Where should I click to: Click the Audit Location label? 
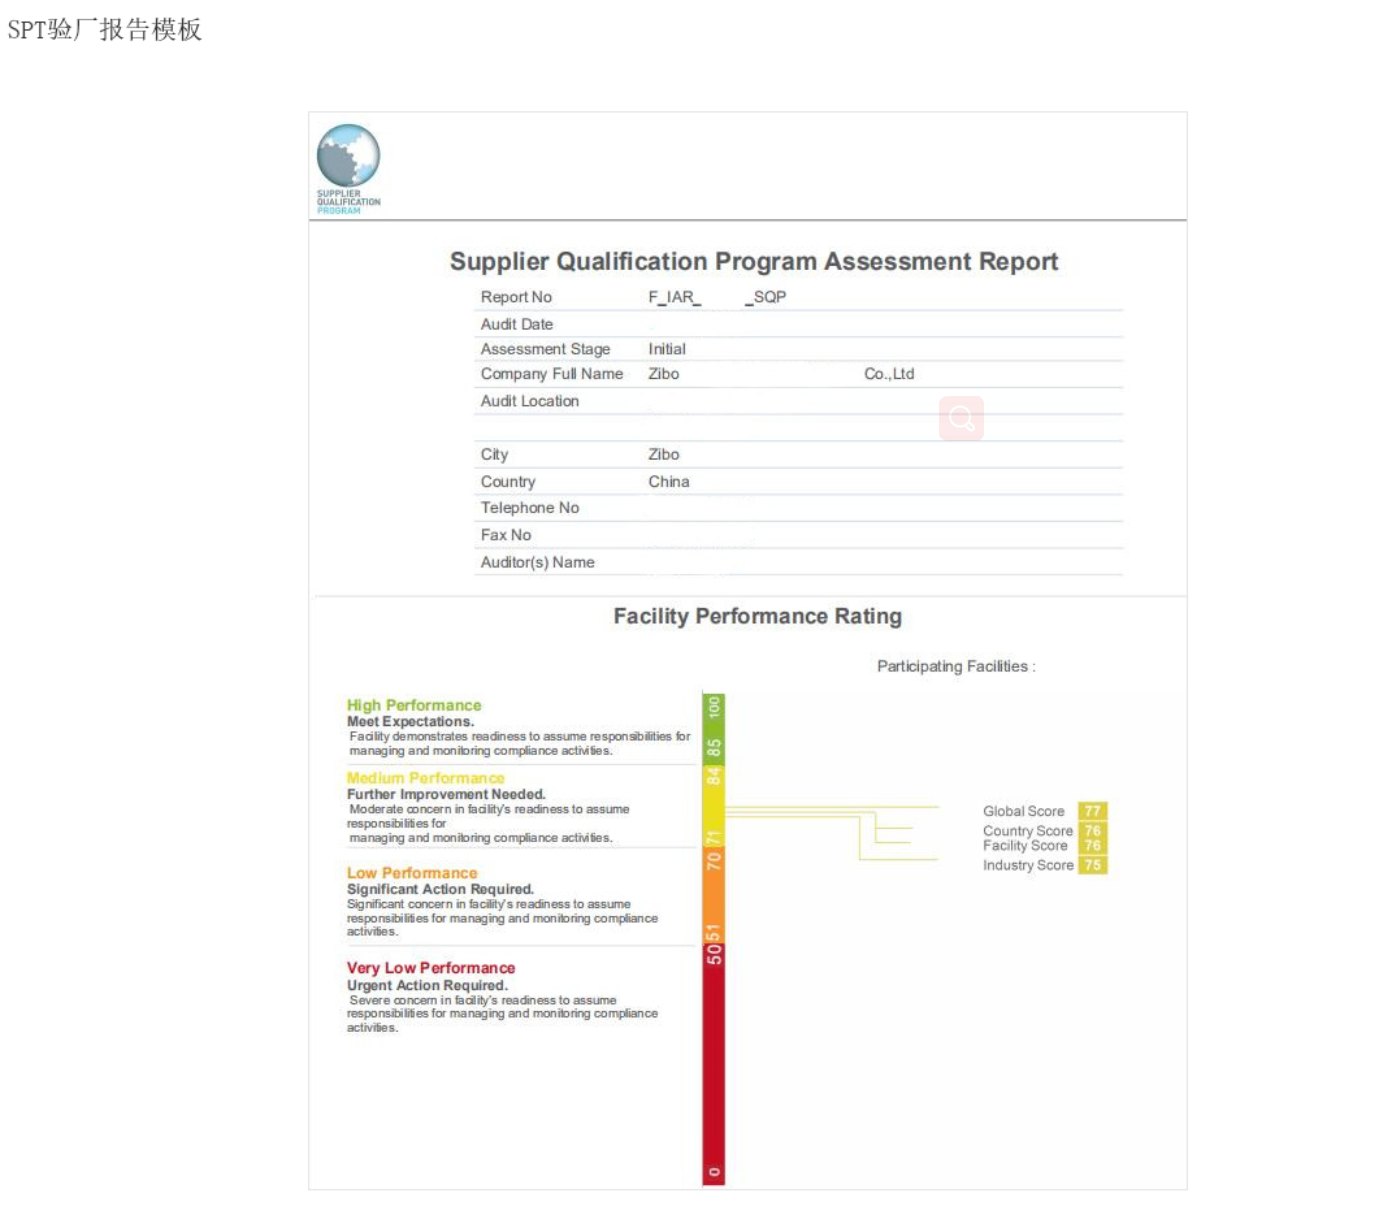click(x=530, y=401)
